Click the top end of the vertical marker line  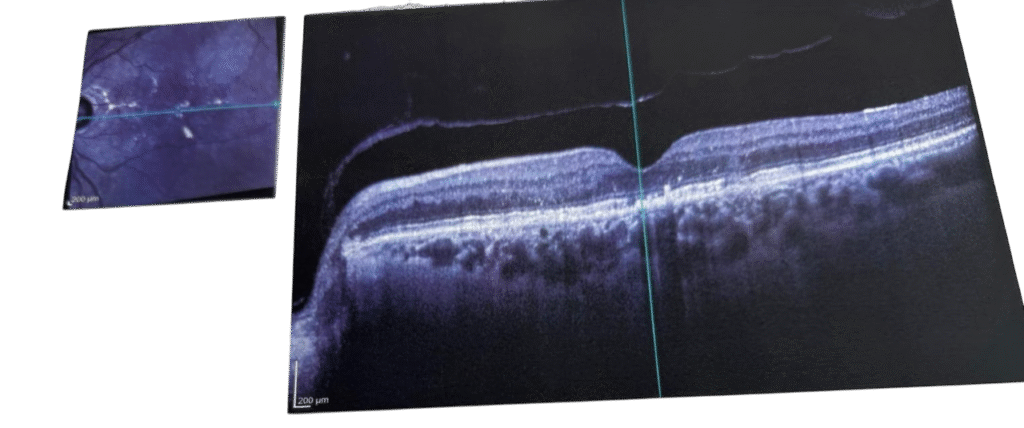point(624,5)
